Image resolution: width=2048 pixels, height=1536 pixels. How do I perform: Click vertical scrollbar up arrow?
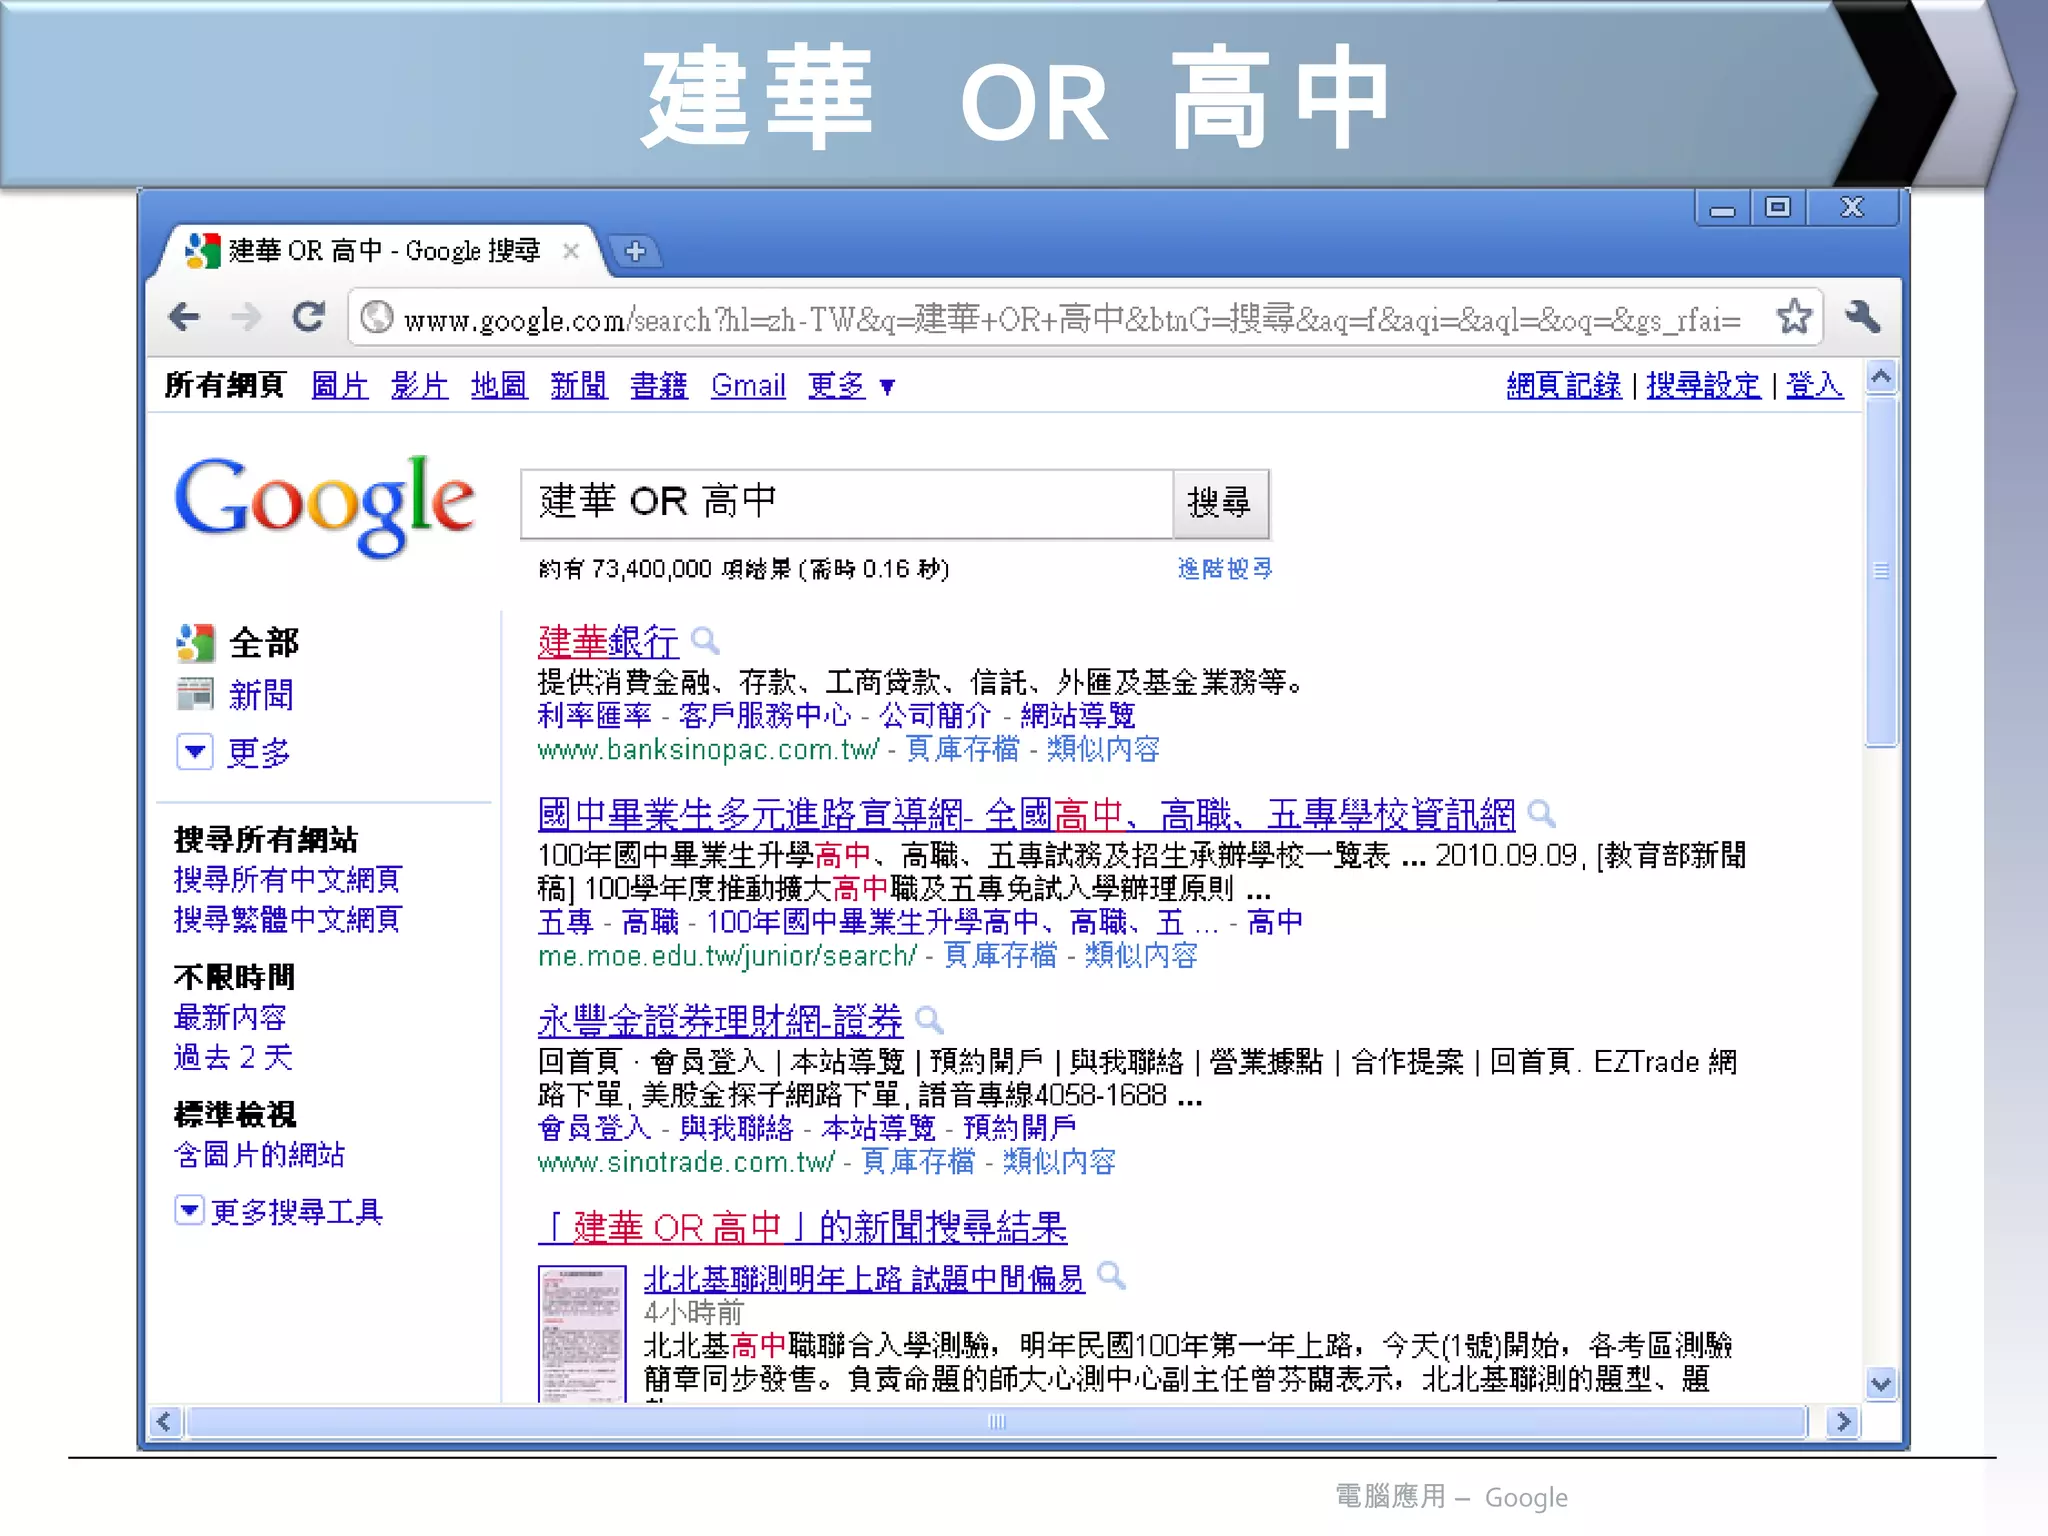(x=1881, y=378)
